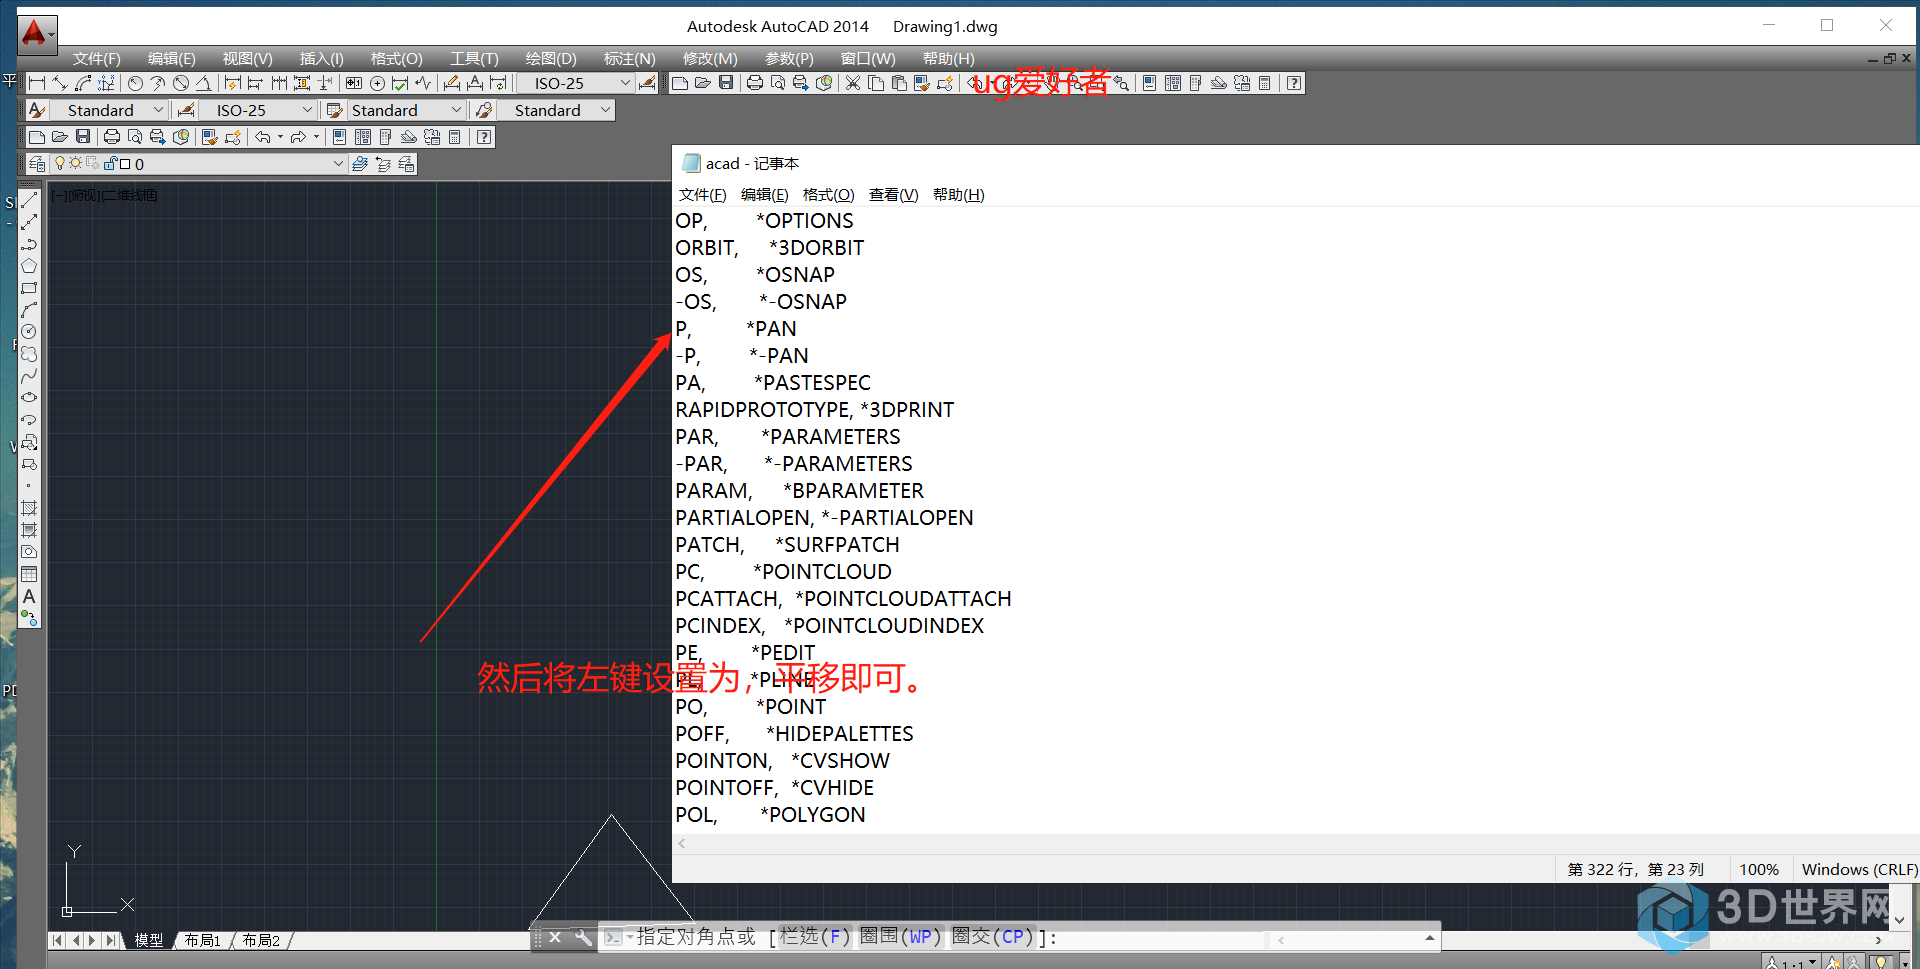Activate the Quick Dimension tool

tap(233, 83)
